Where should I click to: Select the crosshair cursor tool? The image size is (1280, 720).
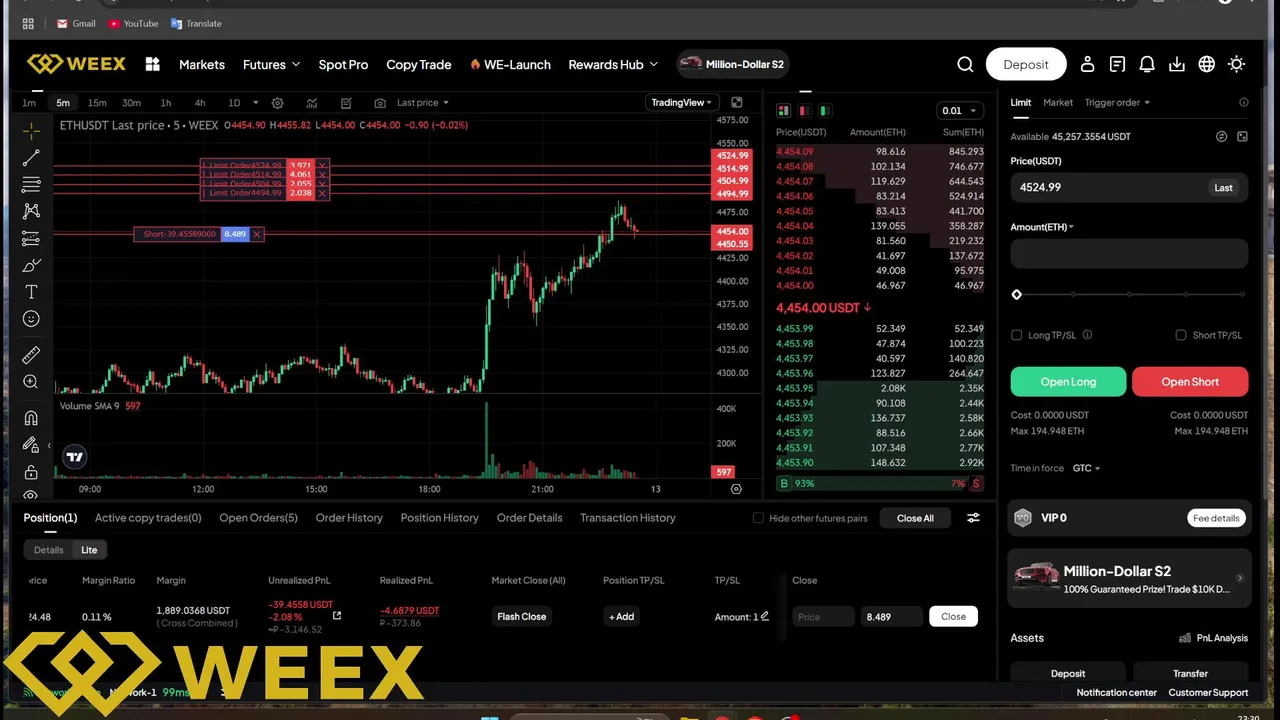31,131
